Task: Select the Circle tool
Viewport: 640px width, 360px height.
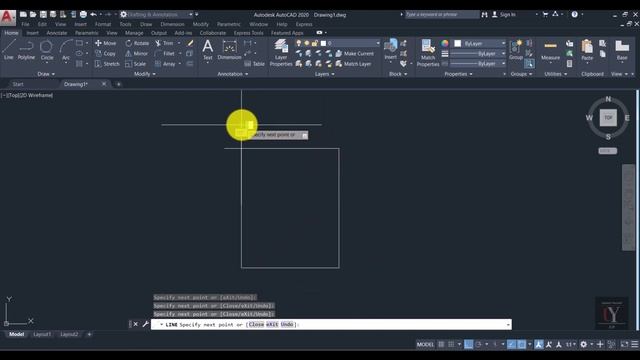Action: 47,50
